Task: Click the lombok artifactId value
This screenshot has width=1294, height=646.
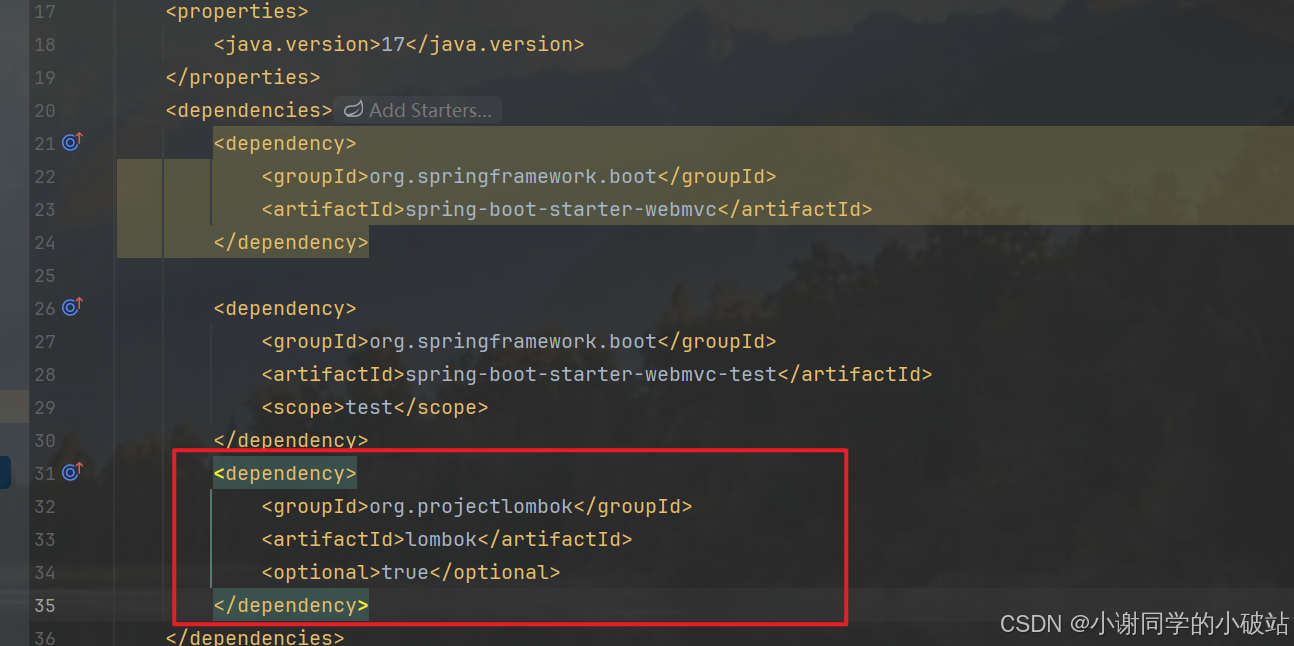Action: pyautogui.click(x=441, y=539)
